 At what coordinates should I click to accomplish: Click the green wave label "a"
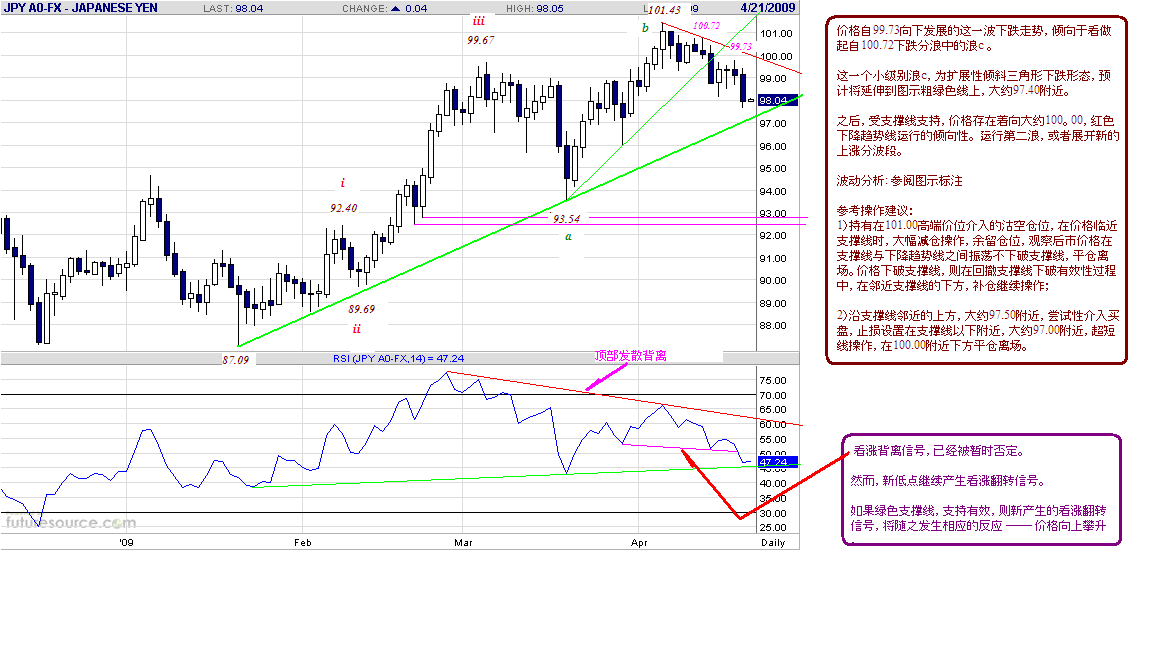click(568, 236)
